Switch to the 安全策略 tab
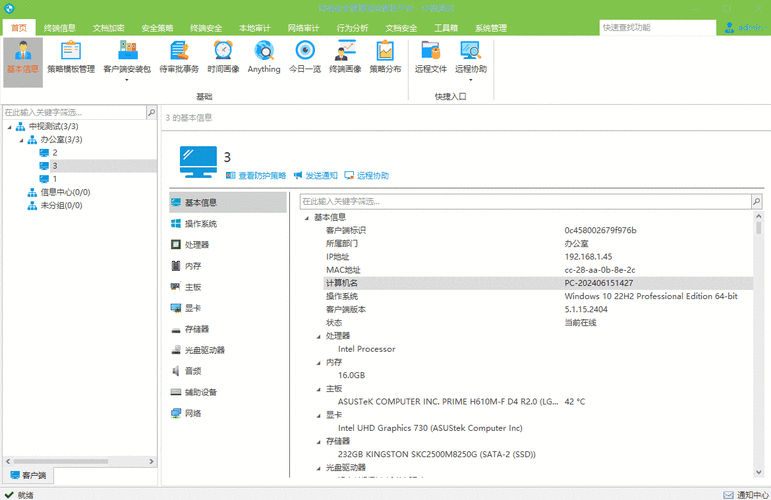This screenshot has width=771, height=500. tap(157, 28)
